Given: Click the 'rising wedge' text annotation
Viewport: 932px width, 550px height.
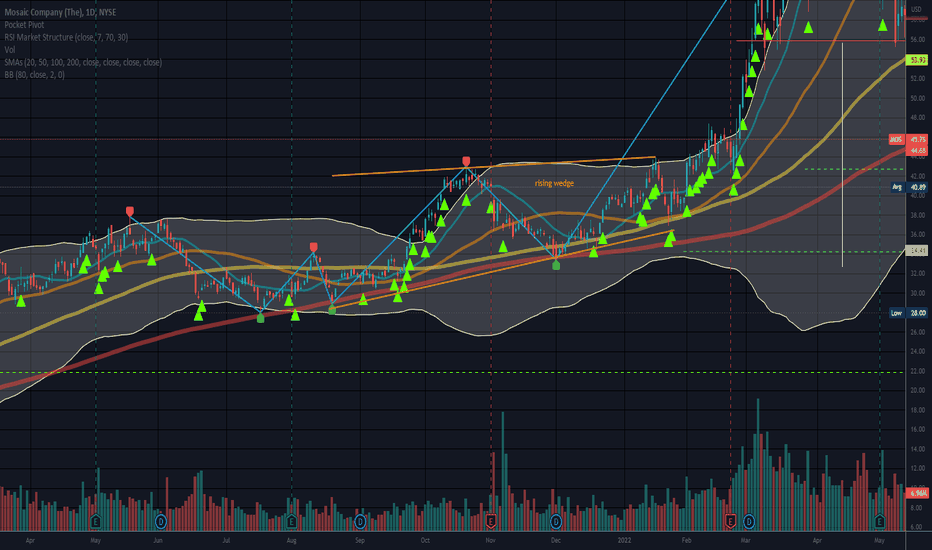Looking at the screenshot, I should pyautogui.click(x=554, y=183).
